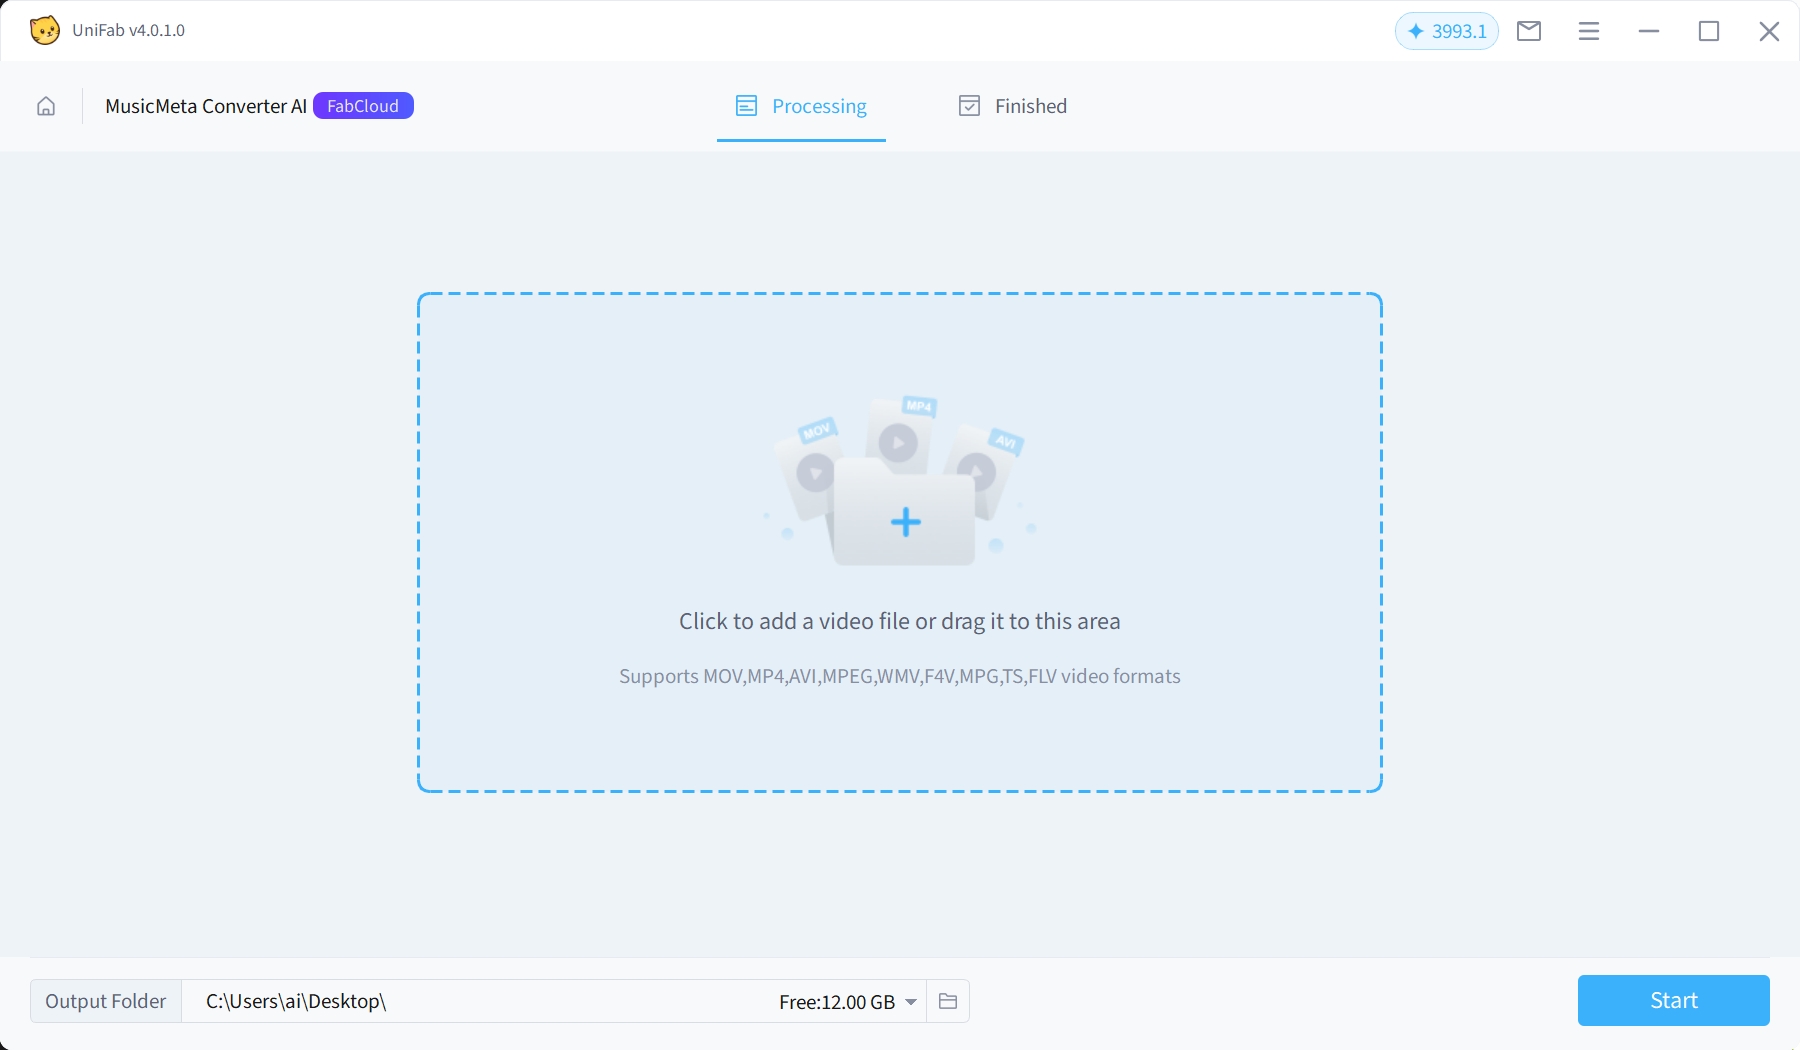Click the MP4 file illustration icon

pyautogui.click(x=900, y=430)
